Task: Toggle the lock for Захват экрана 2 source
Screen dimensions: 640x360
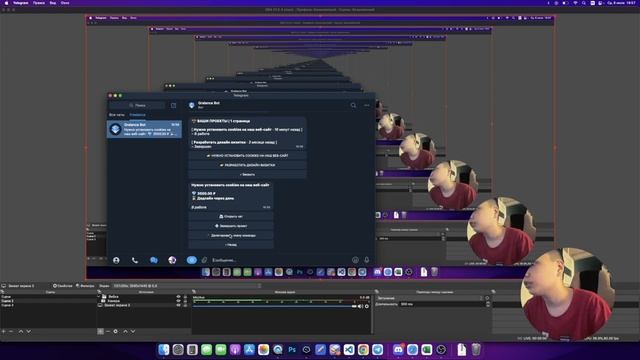Action: pyautogui.click(x=185, y=305)
